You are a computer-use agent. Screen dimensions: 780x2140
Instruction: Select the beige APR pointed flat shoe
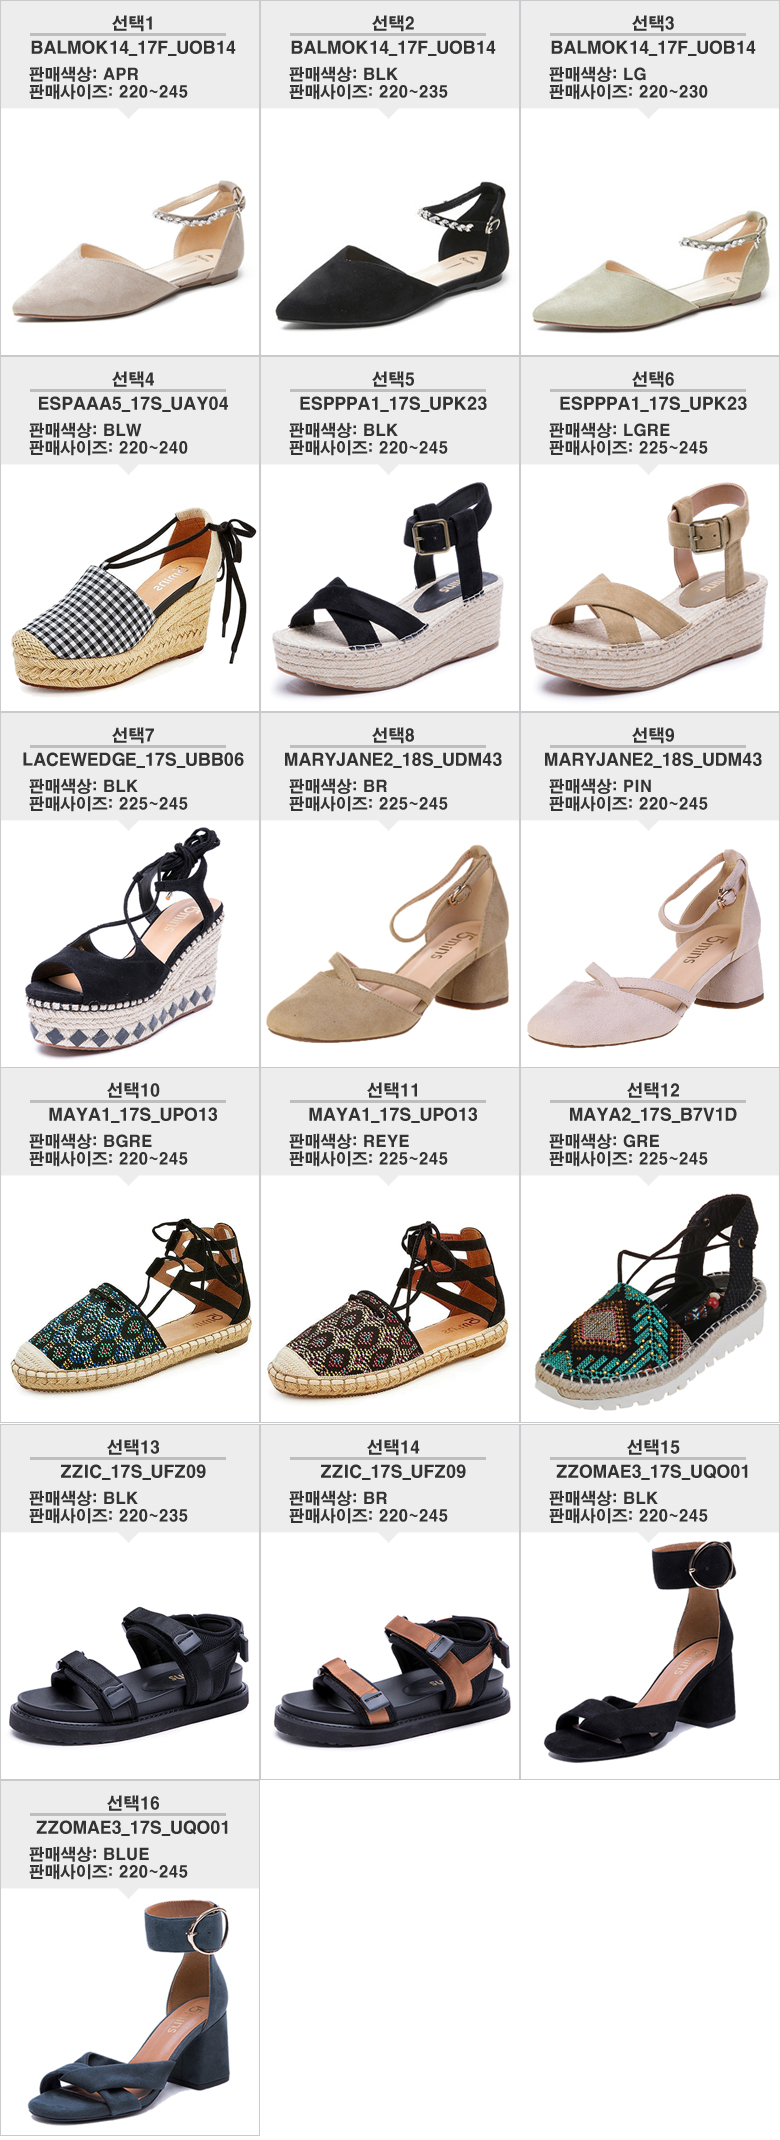point(130,253)
